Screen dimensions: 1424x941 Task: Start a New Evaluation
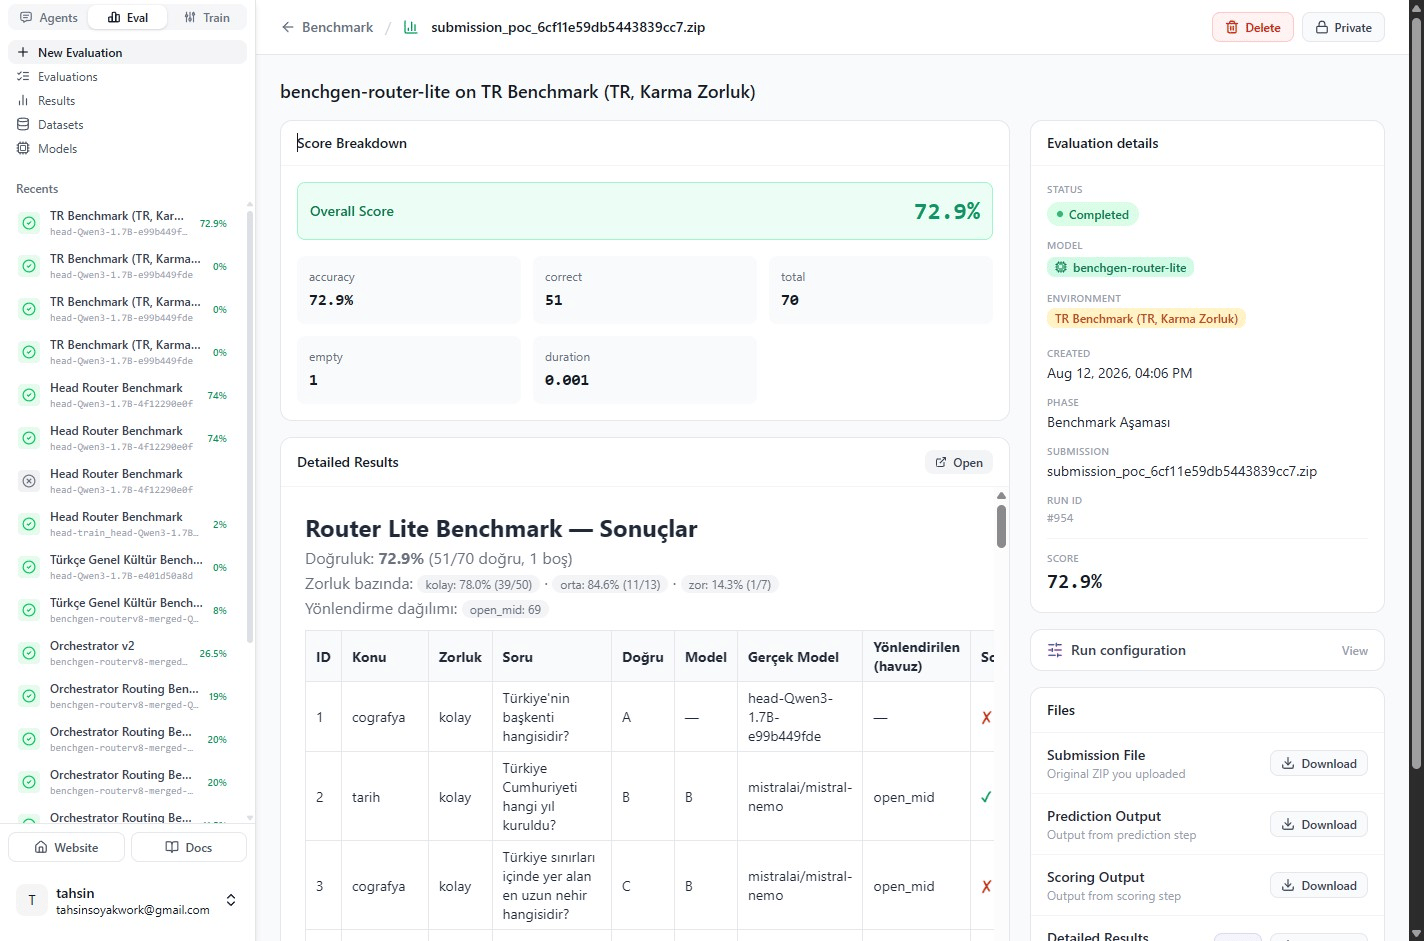pos(127,52)
